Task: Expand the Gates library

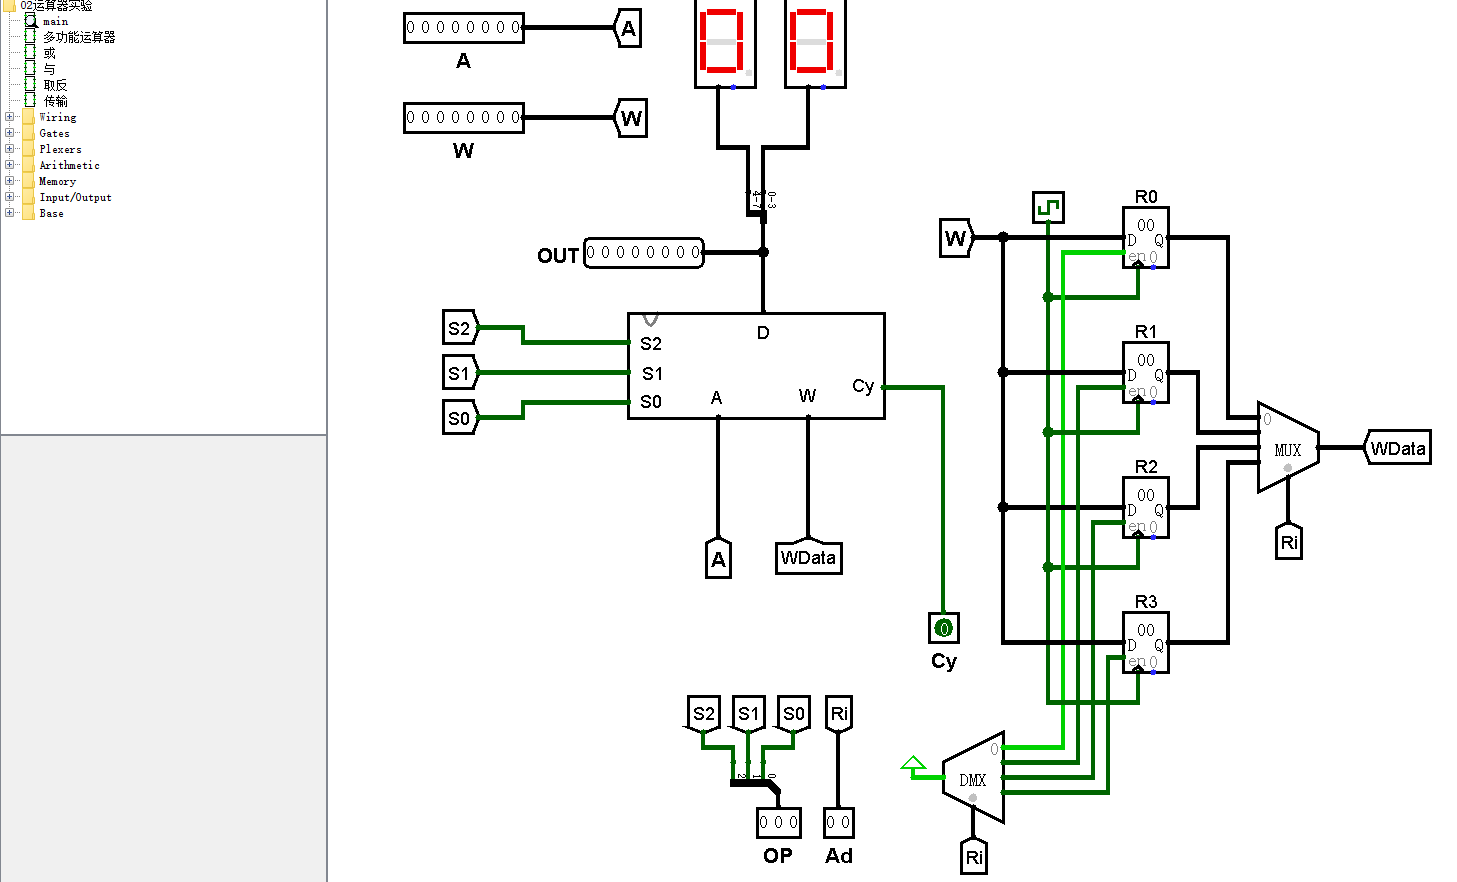Action: (x=10, y=133)
